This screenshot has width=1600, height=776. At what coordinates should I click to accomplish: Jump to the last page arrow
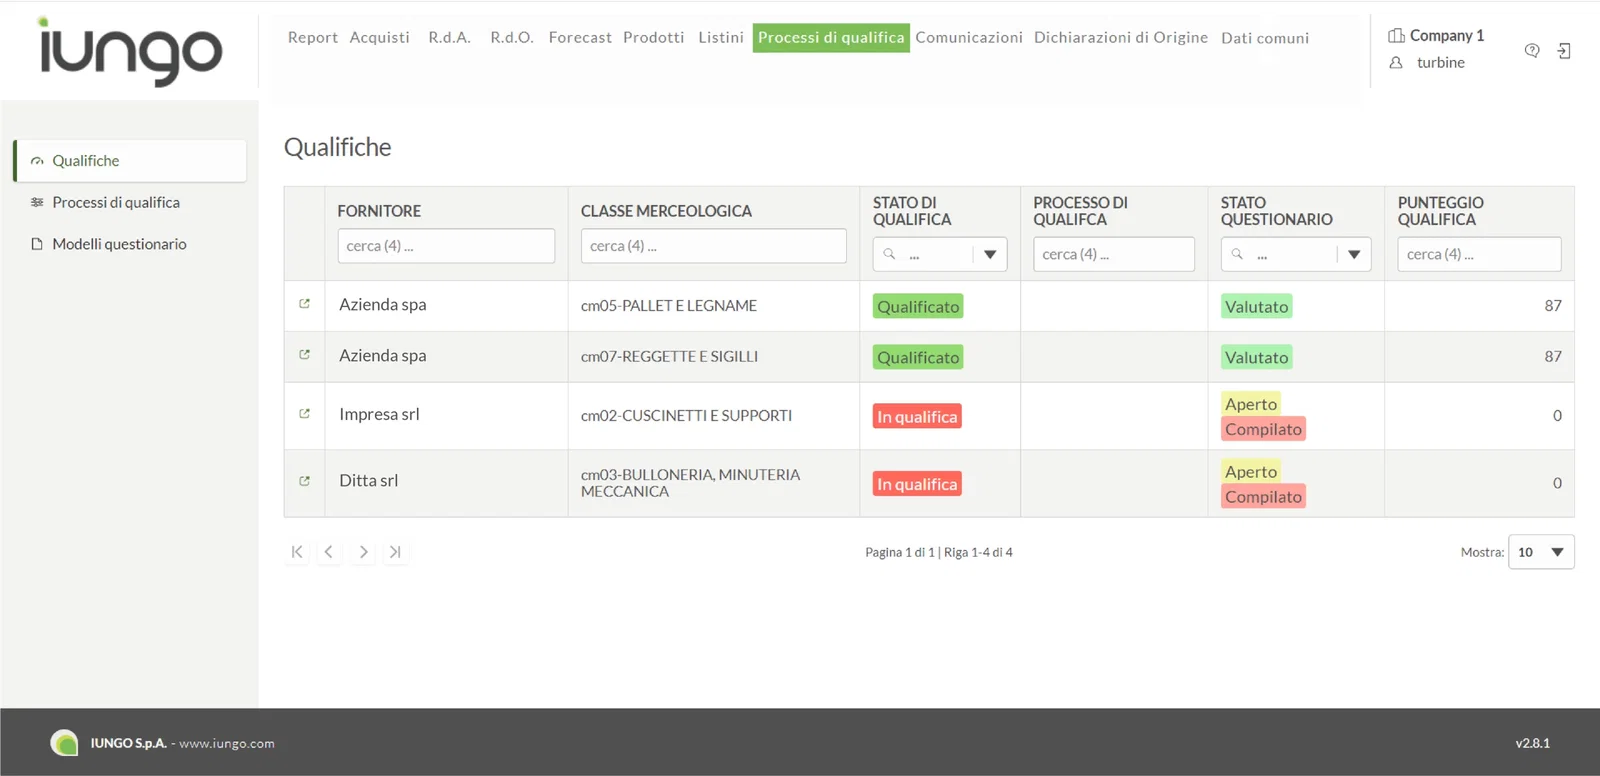tap(395, 552)
